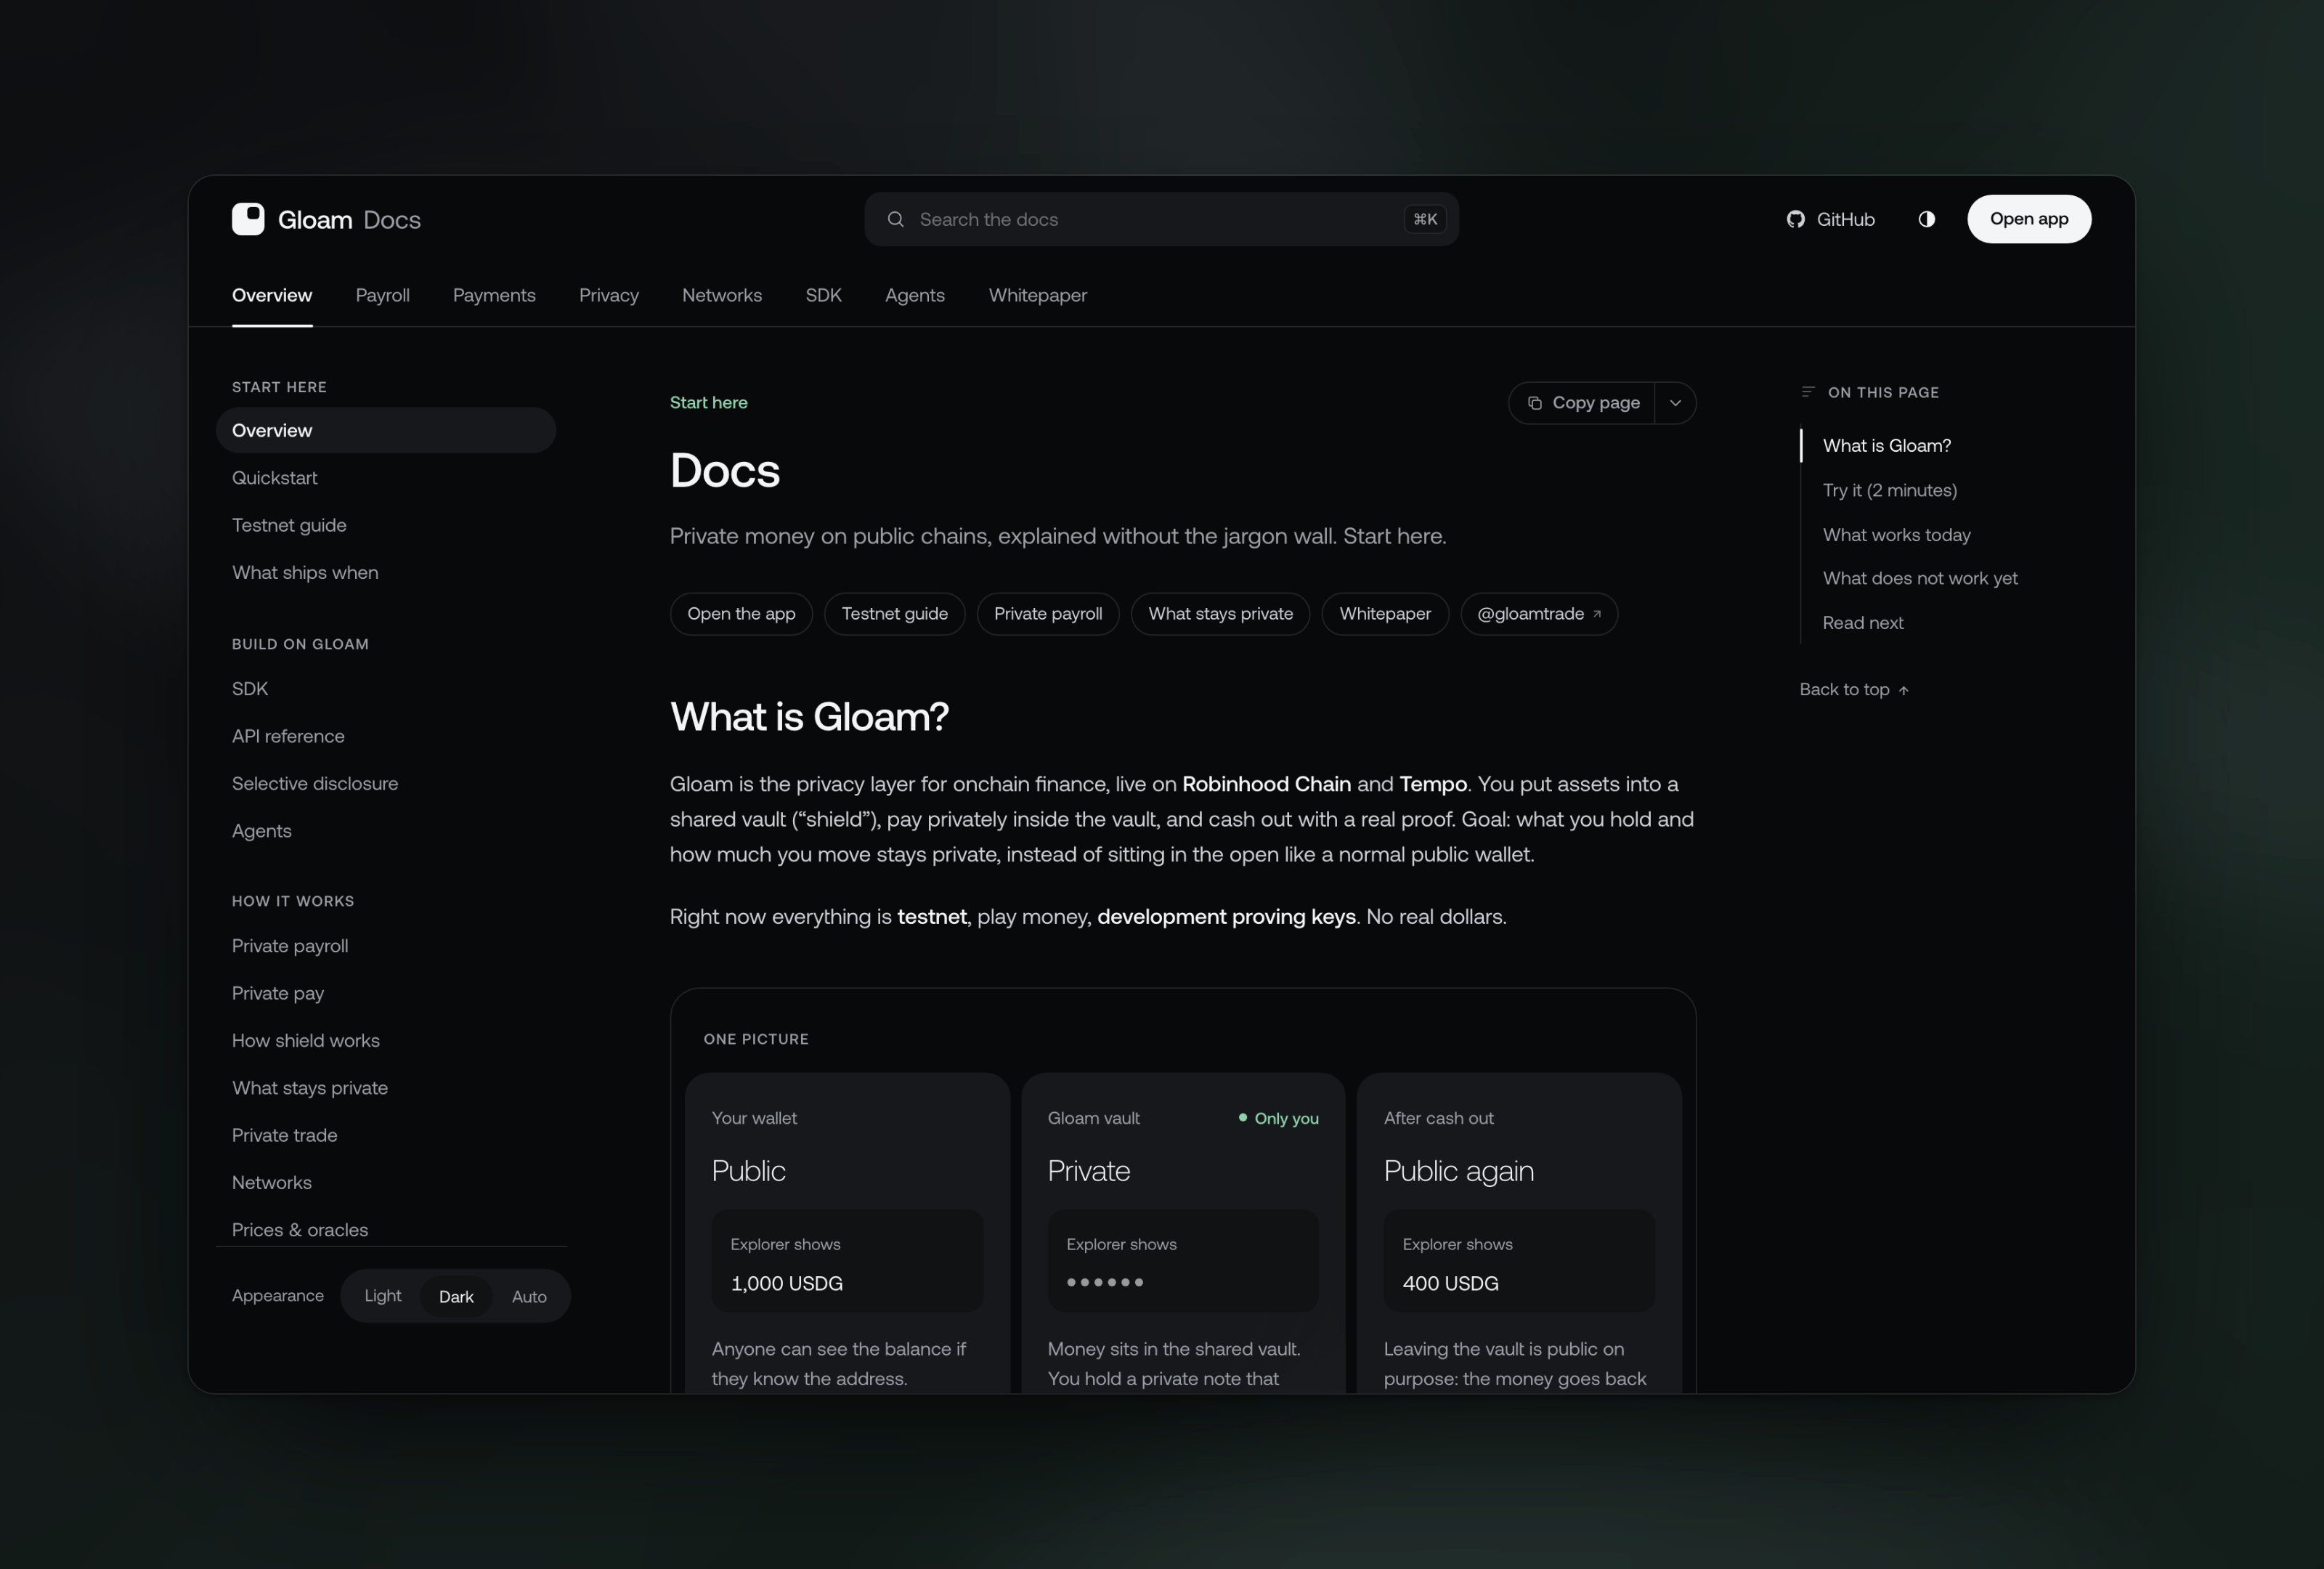Click the Back to top link
This screenshot has width=2324, height=1569.
coord(1854,689)
